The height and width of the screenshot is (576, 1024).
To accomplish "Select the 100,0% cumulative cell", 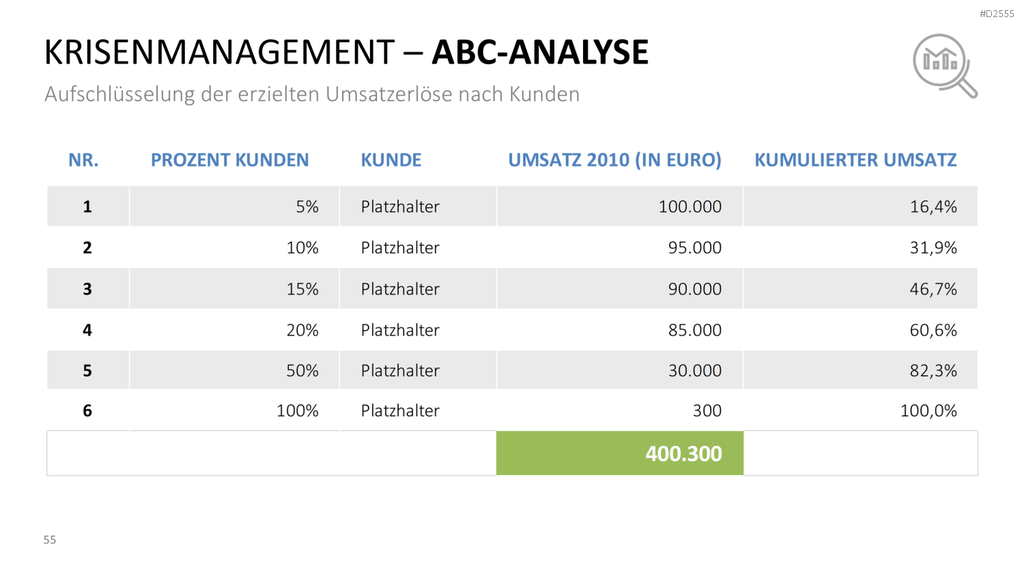I will click(x=861, y=410).
